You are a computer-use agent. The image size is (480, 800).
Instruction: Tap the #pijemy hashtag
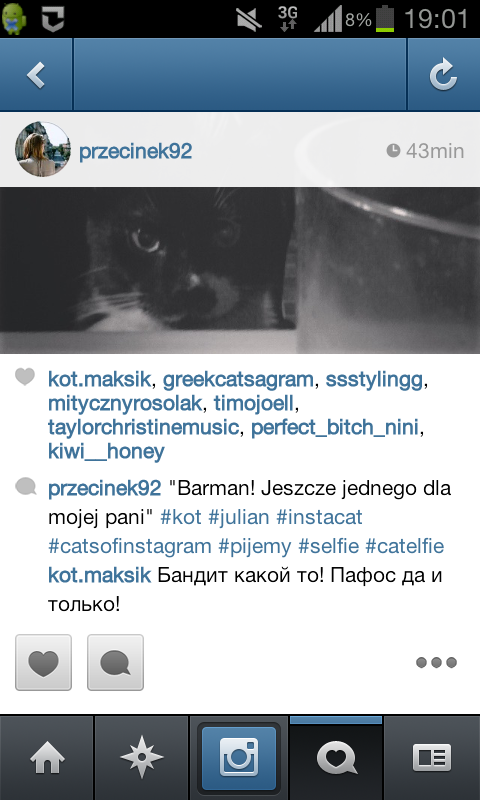255,547
